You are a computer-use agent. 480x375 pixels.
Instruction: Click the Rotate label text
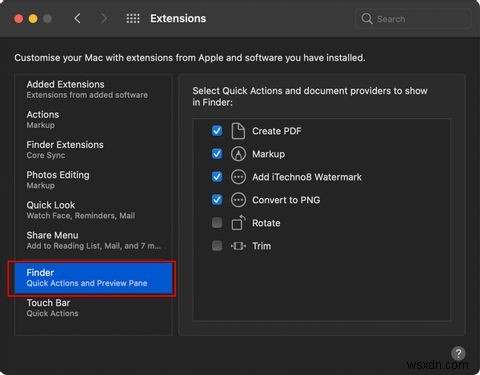266,223
